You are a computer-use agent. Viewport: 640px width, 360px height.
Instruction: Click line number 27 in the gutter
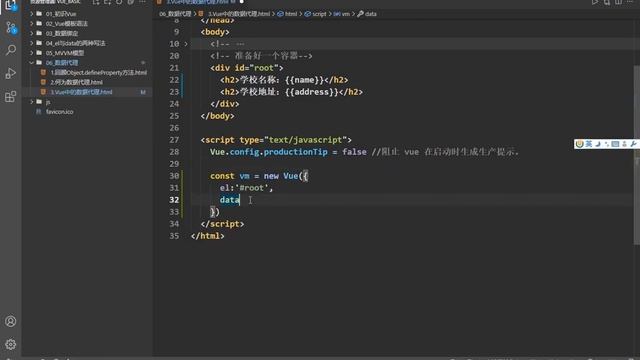pos(174,140)
